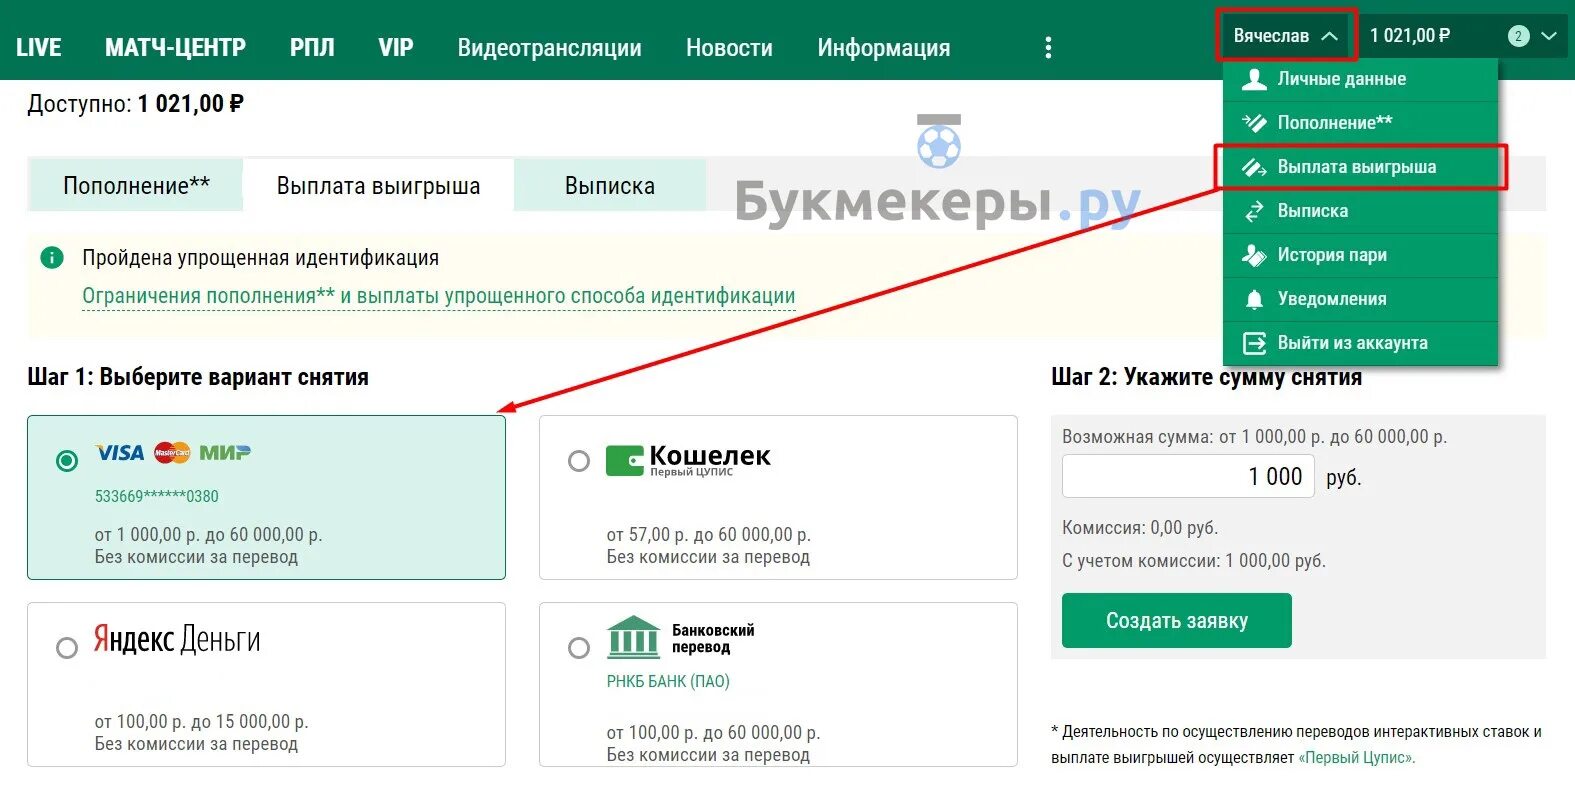Expand the balance dropdown chevron
This screenshot has height=790, width=1575.
pyautogui.click(x=1549, y=36)
